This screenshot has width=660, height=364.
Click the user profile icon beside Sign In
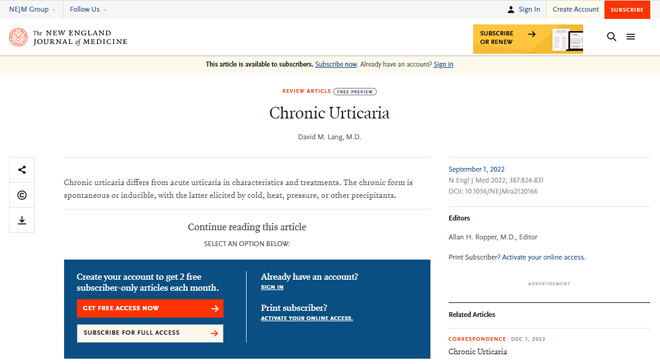click(x=511, y=9)
